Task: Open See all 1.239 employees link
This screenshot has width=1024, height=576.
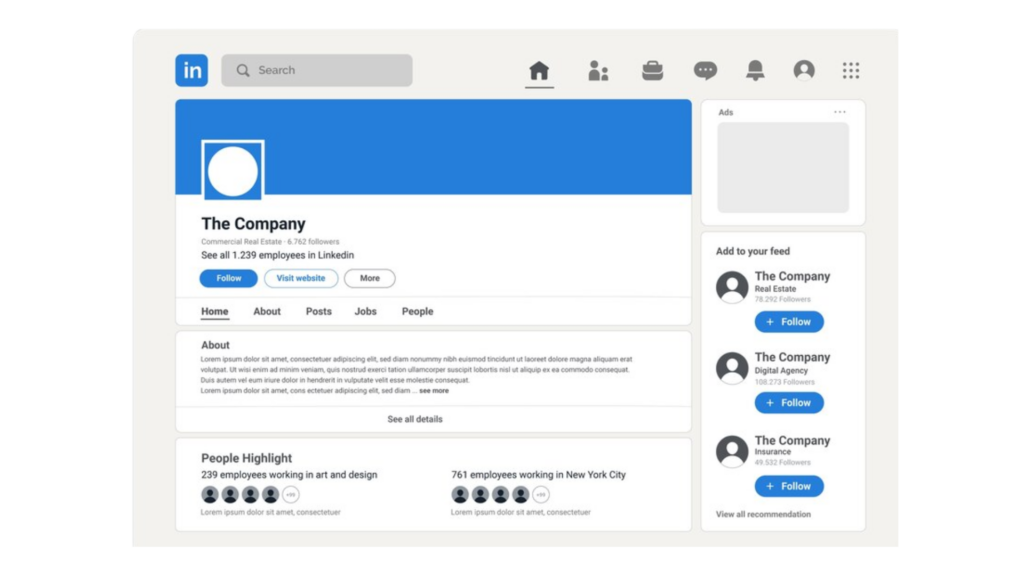Action: [x=277, y=255]
